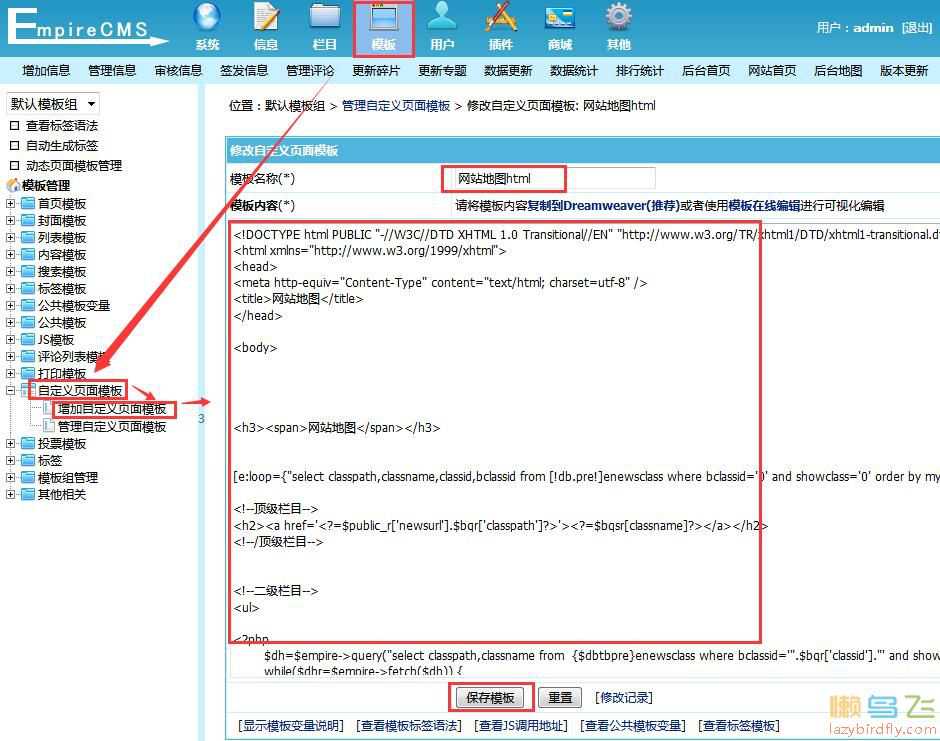940x741 pixels.
Task: Open 自动生成标签 in the sidebar
Action: click(62, 146)
